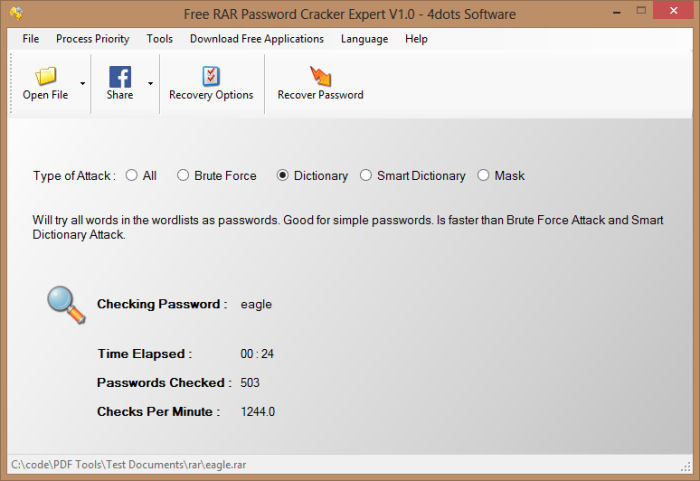Click the checks per minute value 1244.0
This screenshot has width=700, height=481.
tap(258, 412)
